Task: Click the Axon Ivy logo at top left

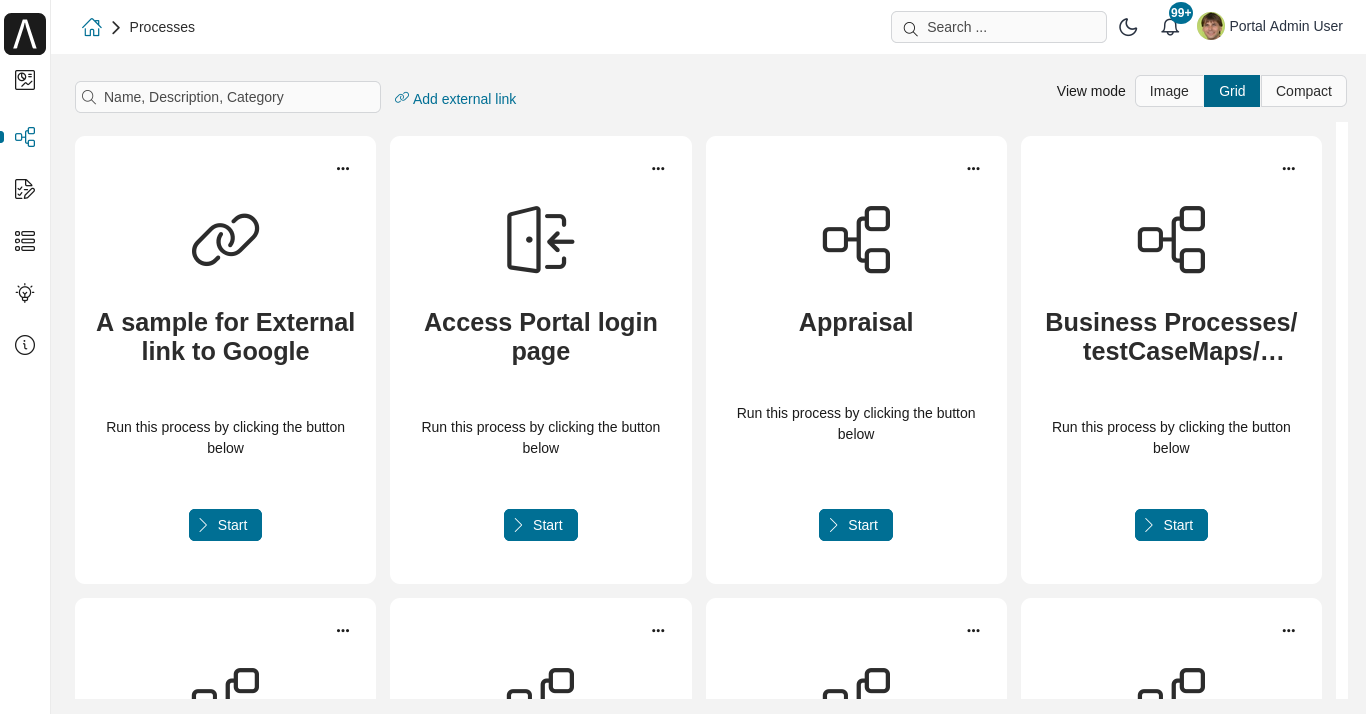Action: pos(24,33)
